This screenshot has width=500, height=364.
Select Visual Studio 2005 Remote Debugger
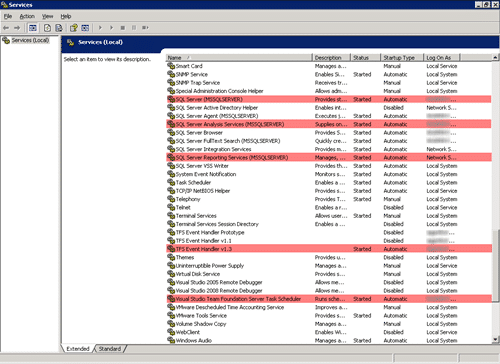pos(329,282)
